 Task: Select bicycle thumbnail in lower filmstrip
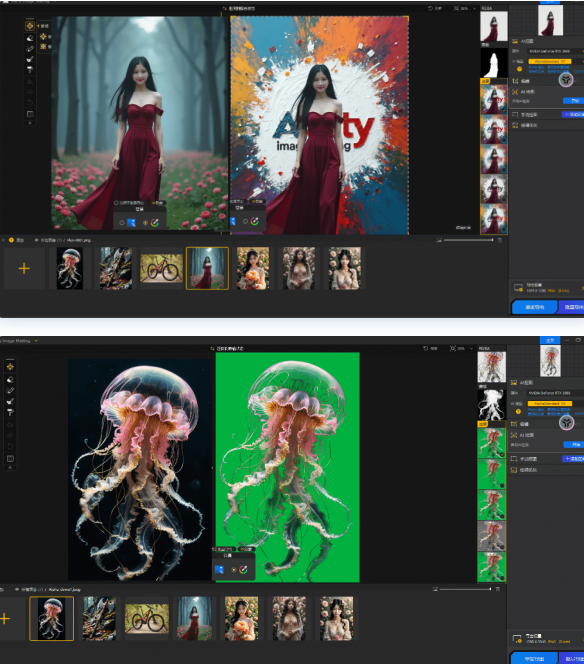(x=147, y=619)
